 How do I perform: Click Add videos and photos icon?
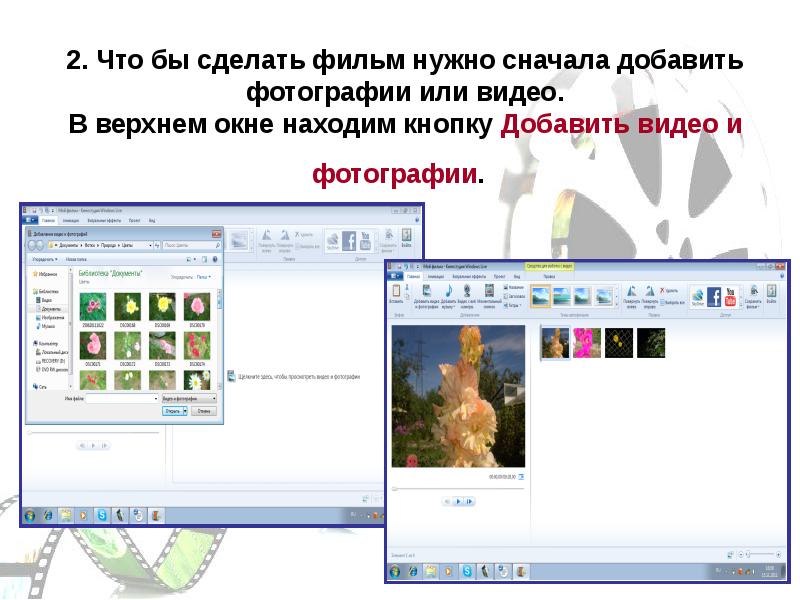[425, 293]
